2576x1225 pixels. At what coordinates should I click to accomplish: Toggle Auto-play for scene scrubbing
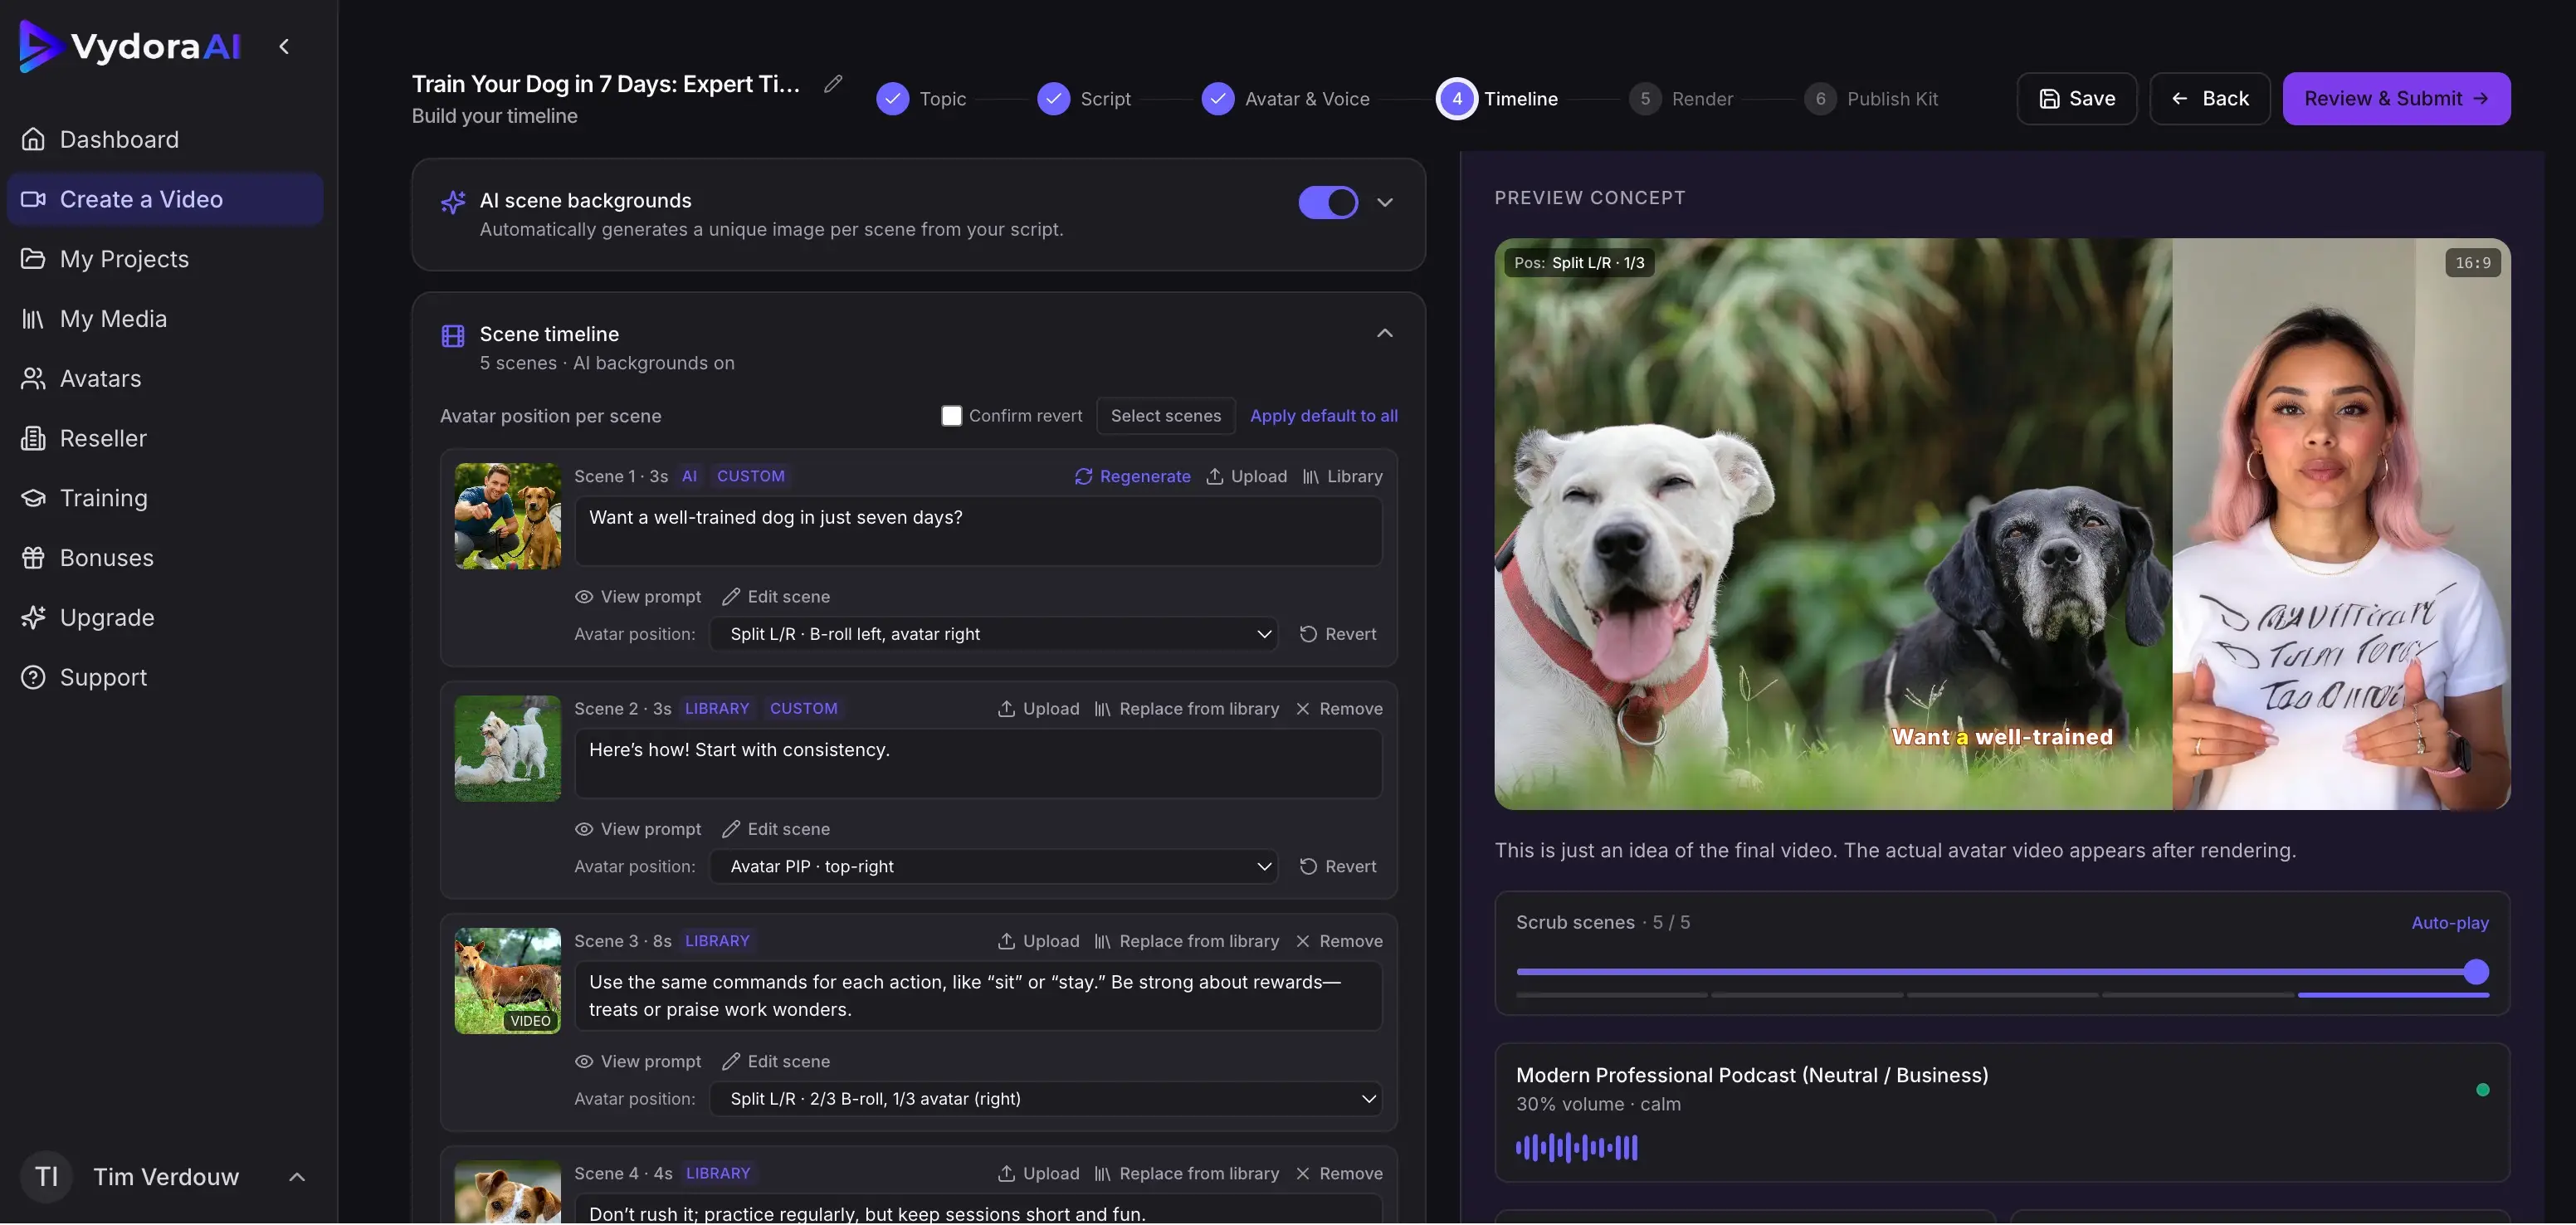[2450, 924]
